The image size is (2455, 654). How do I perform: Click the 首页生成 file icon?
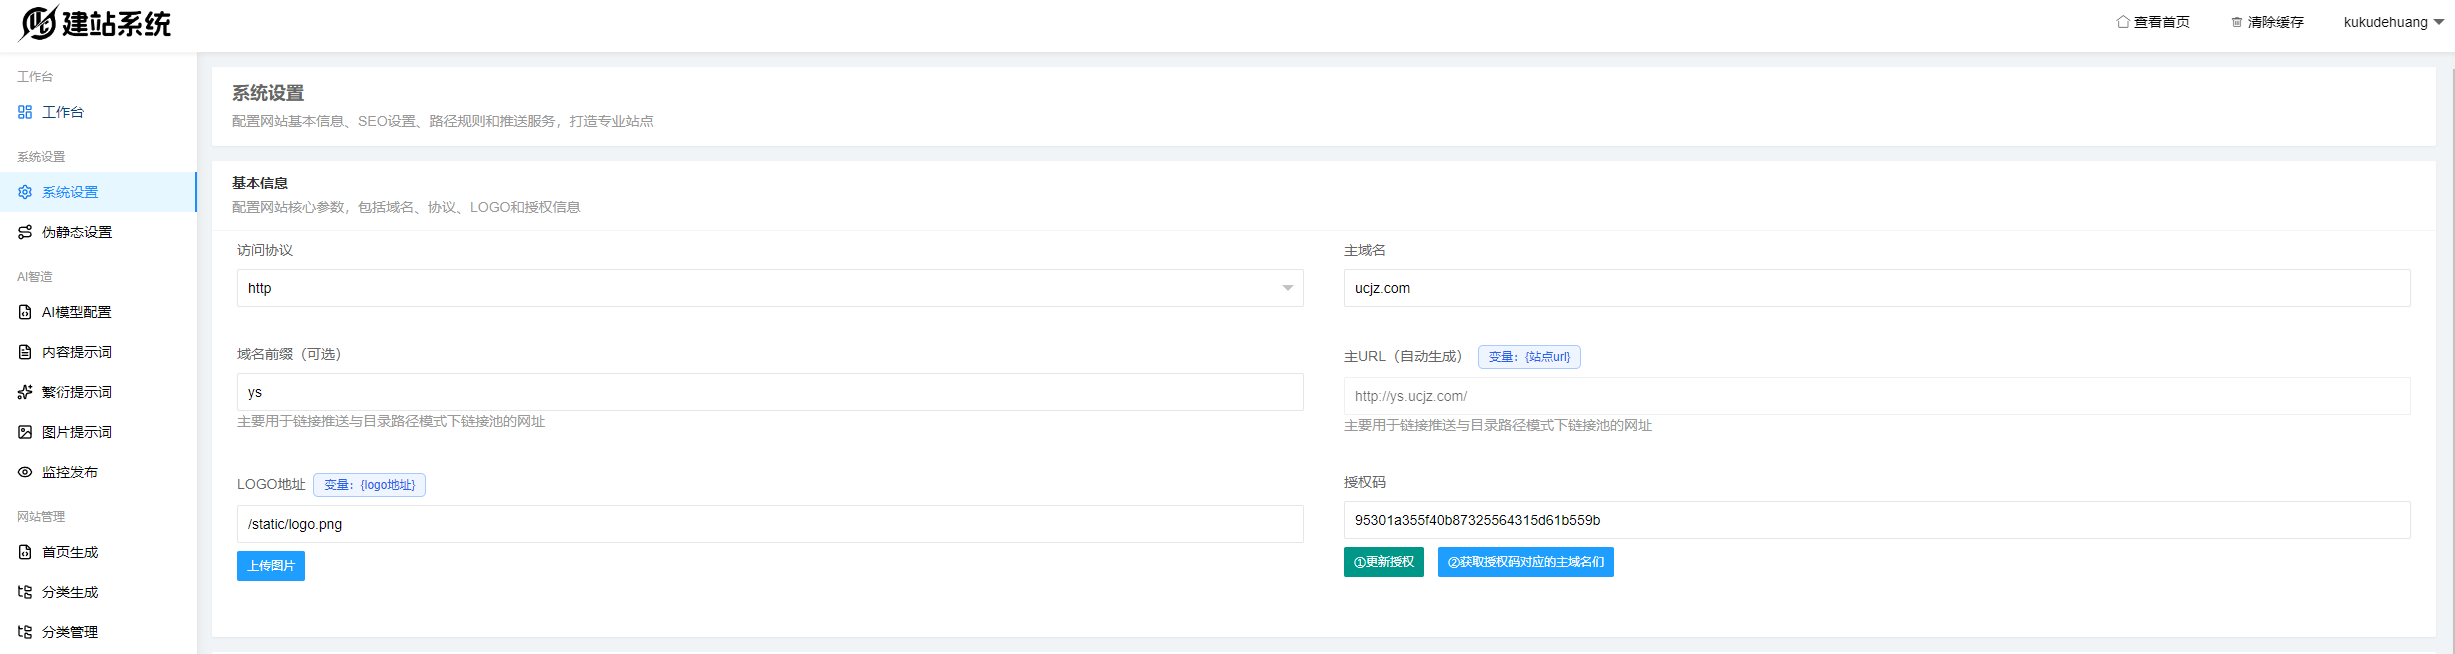pyautogui.click(x=25, y=552)
